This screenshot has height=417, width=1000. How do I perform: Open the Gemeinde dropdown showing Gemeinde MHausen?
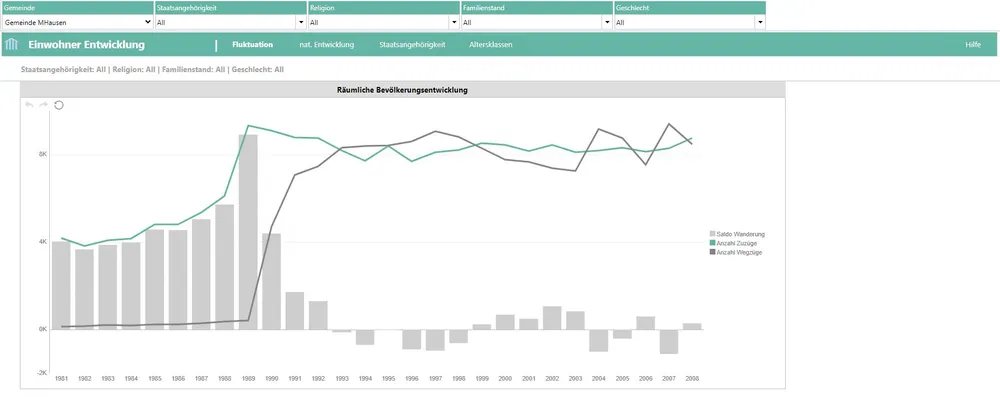coord(77,21)
